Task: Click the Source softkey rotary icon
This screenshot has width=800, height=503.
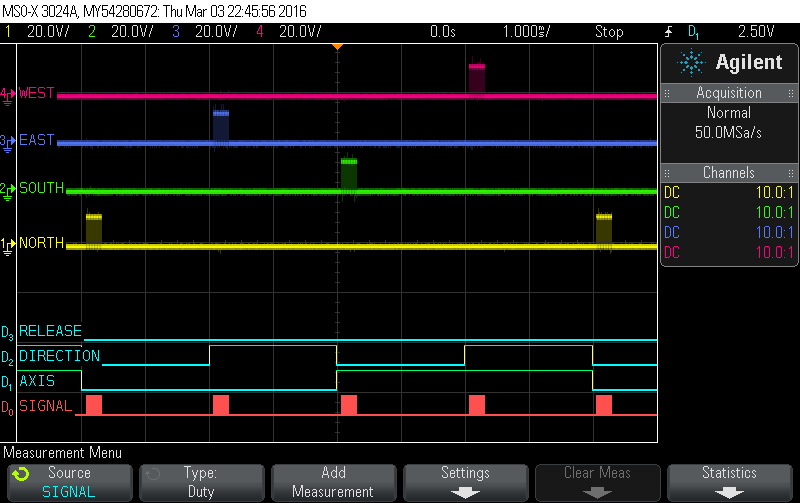Action: (22, 473)
